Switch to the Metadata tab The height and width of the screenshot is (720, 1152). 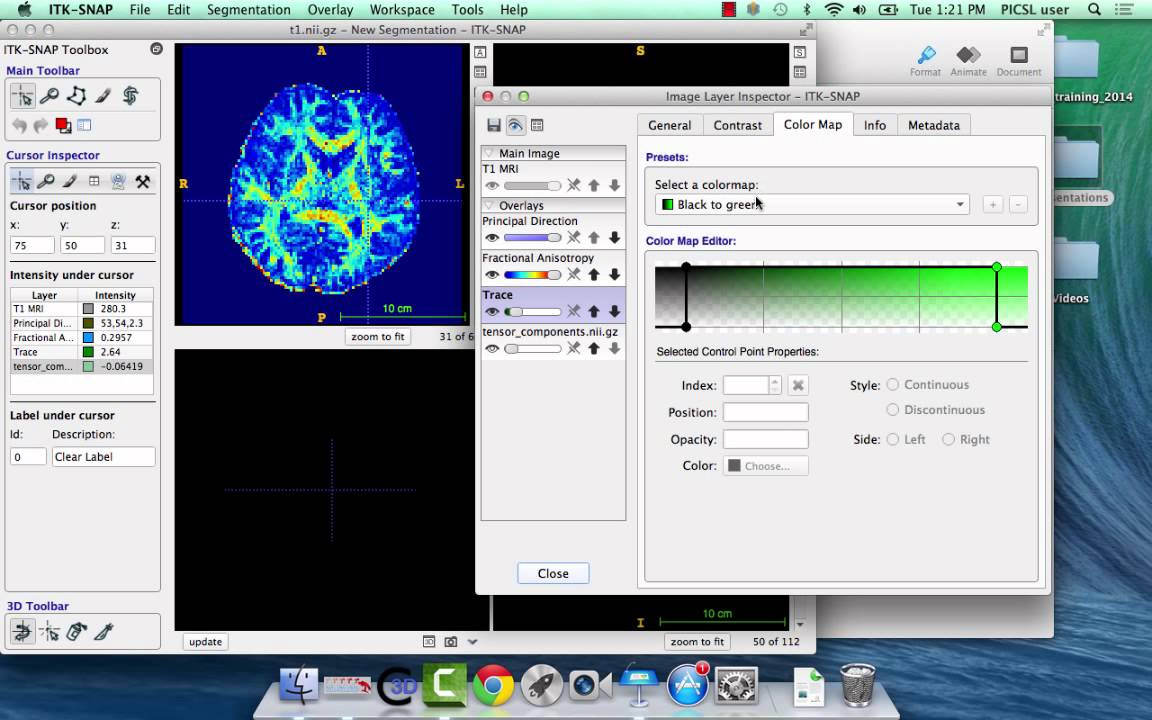pyautogui.click(x=934, y=125)
